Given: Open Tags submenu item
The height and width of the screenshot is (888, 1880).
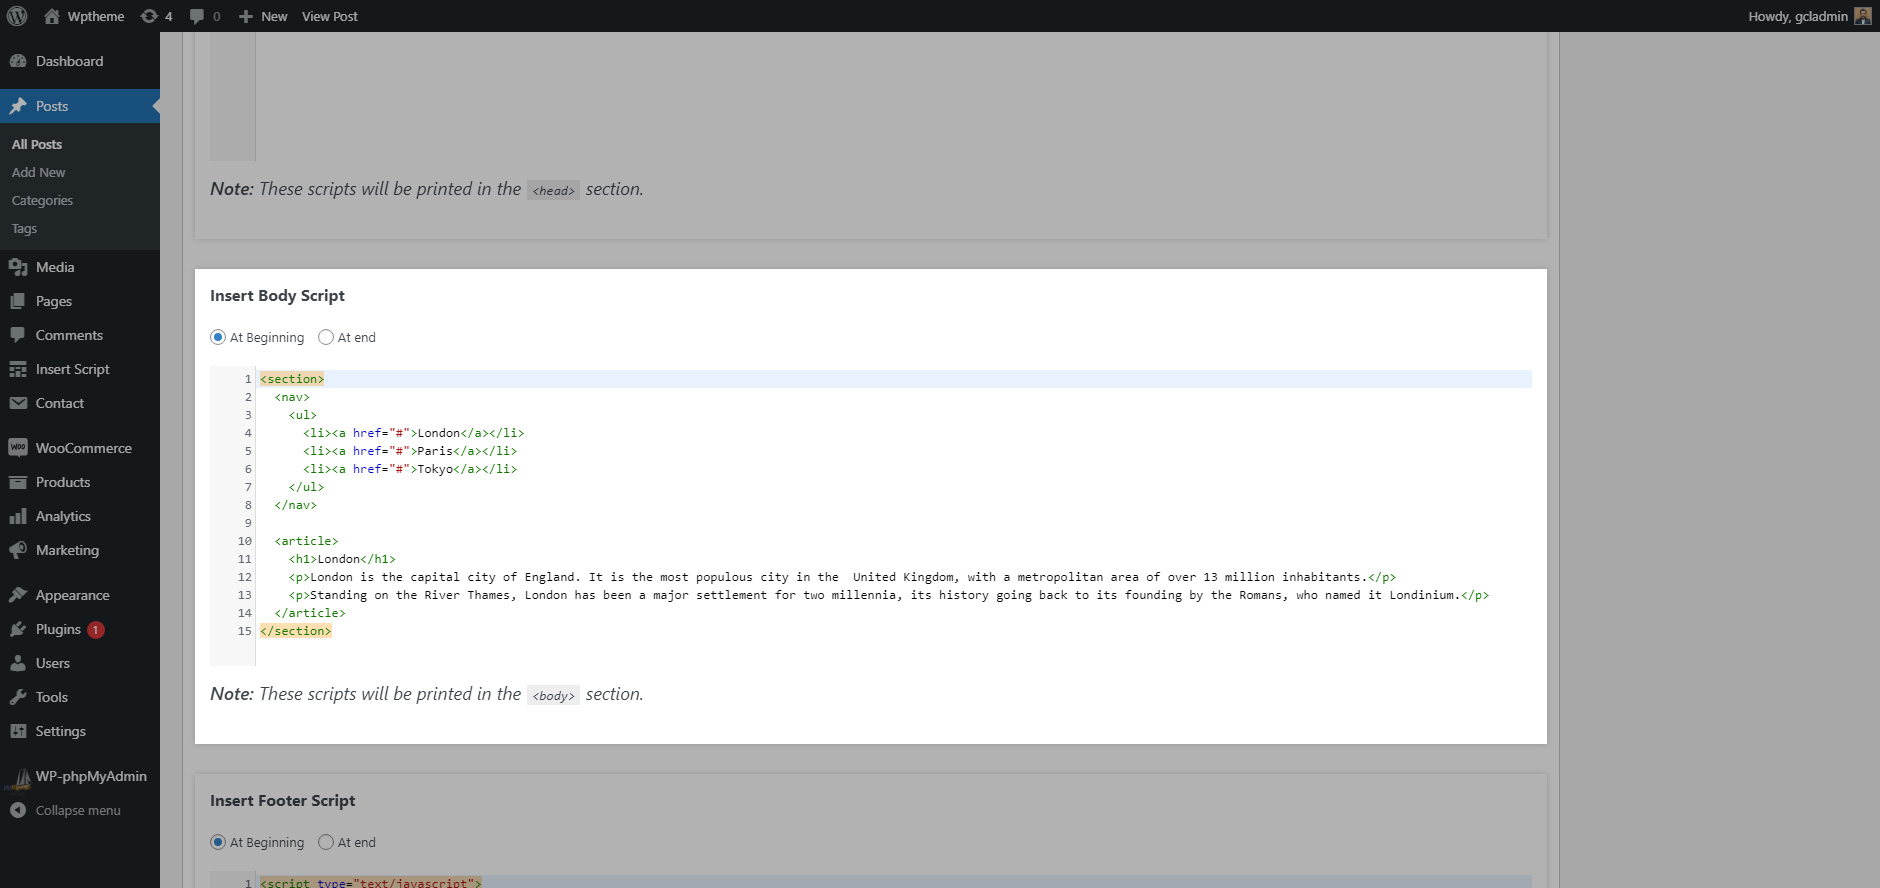Looking at the screenshot, I should [24, 228].
